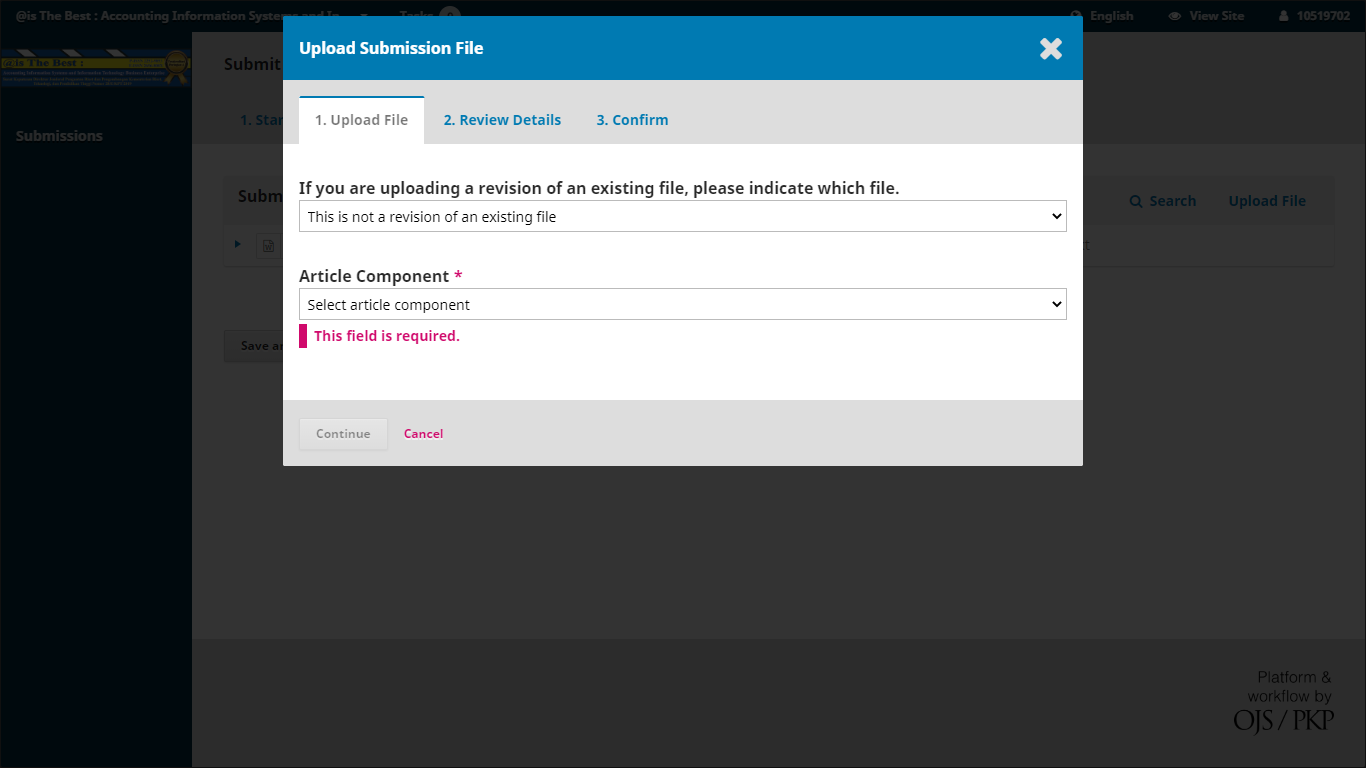Open Submissions in the left sidebar

59,136
